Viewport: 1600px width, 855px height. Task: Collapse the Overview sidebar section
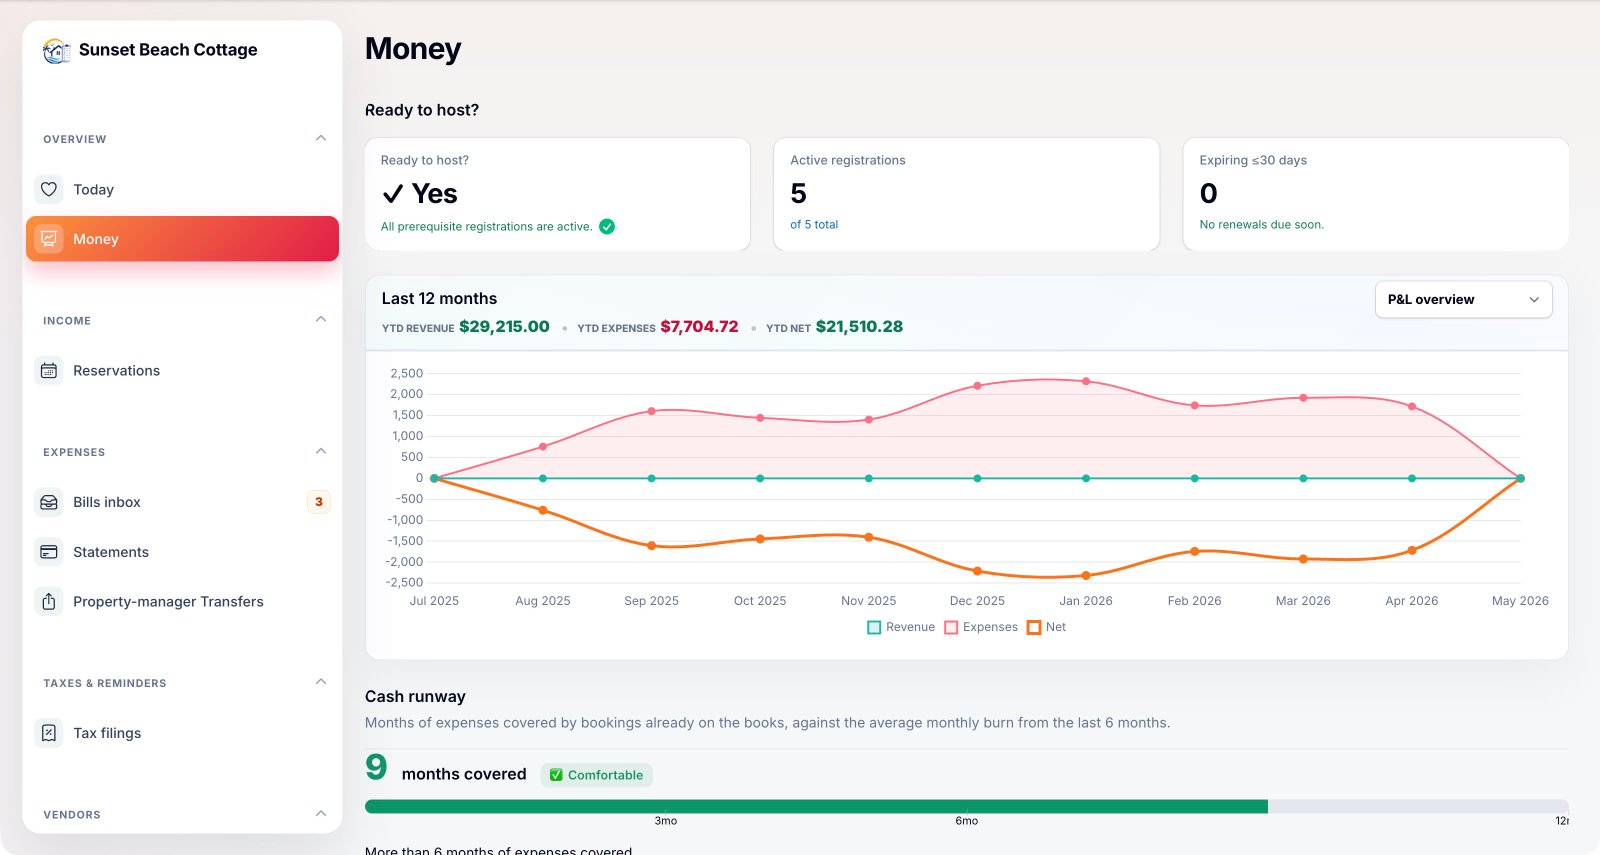coord(321,138)
